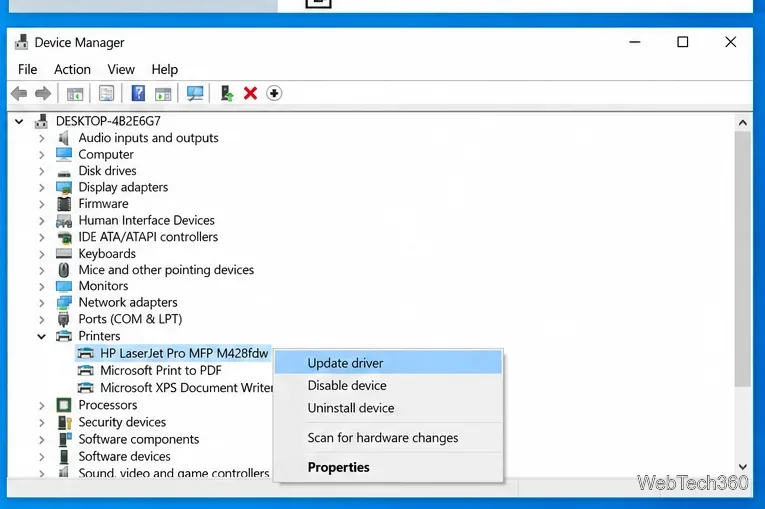Screen dimensions: 765x509
Task: Click the Computer category monitor icon
Action: point(64,154)
